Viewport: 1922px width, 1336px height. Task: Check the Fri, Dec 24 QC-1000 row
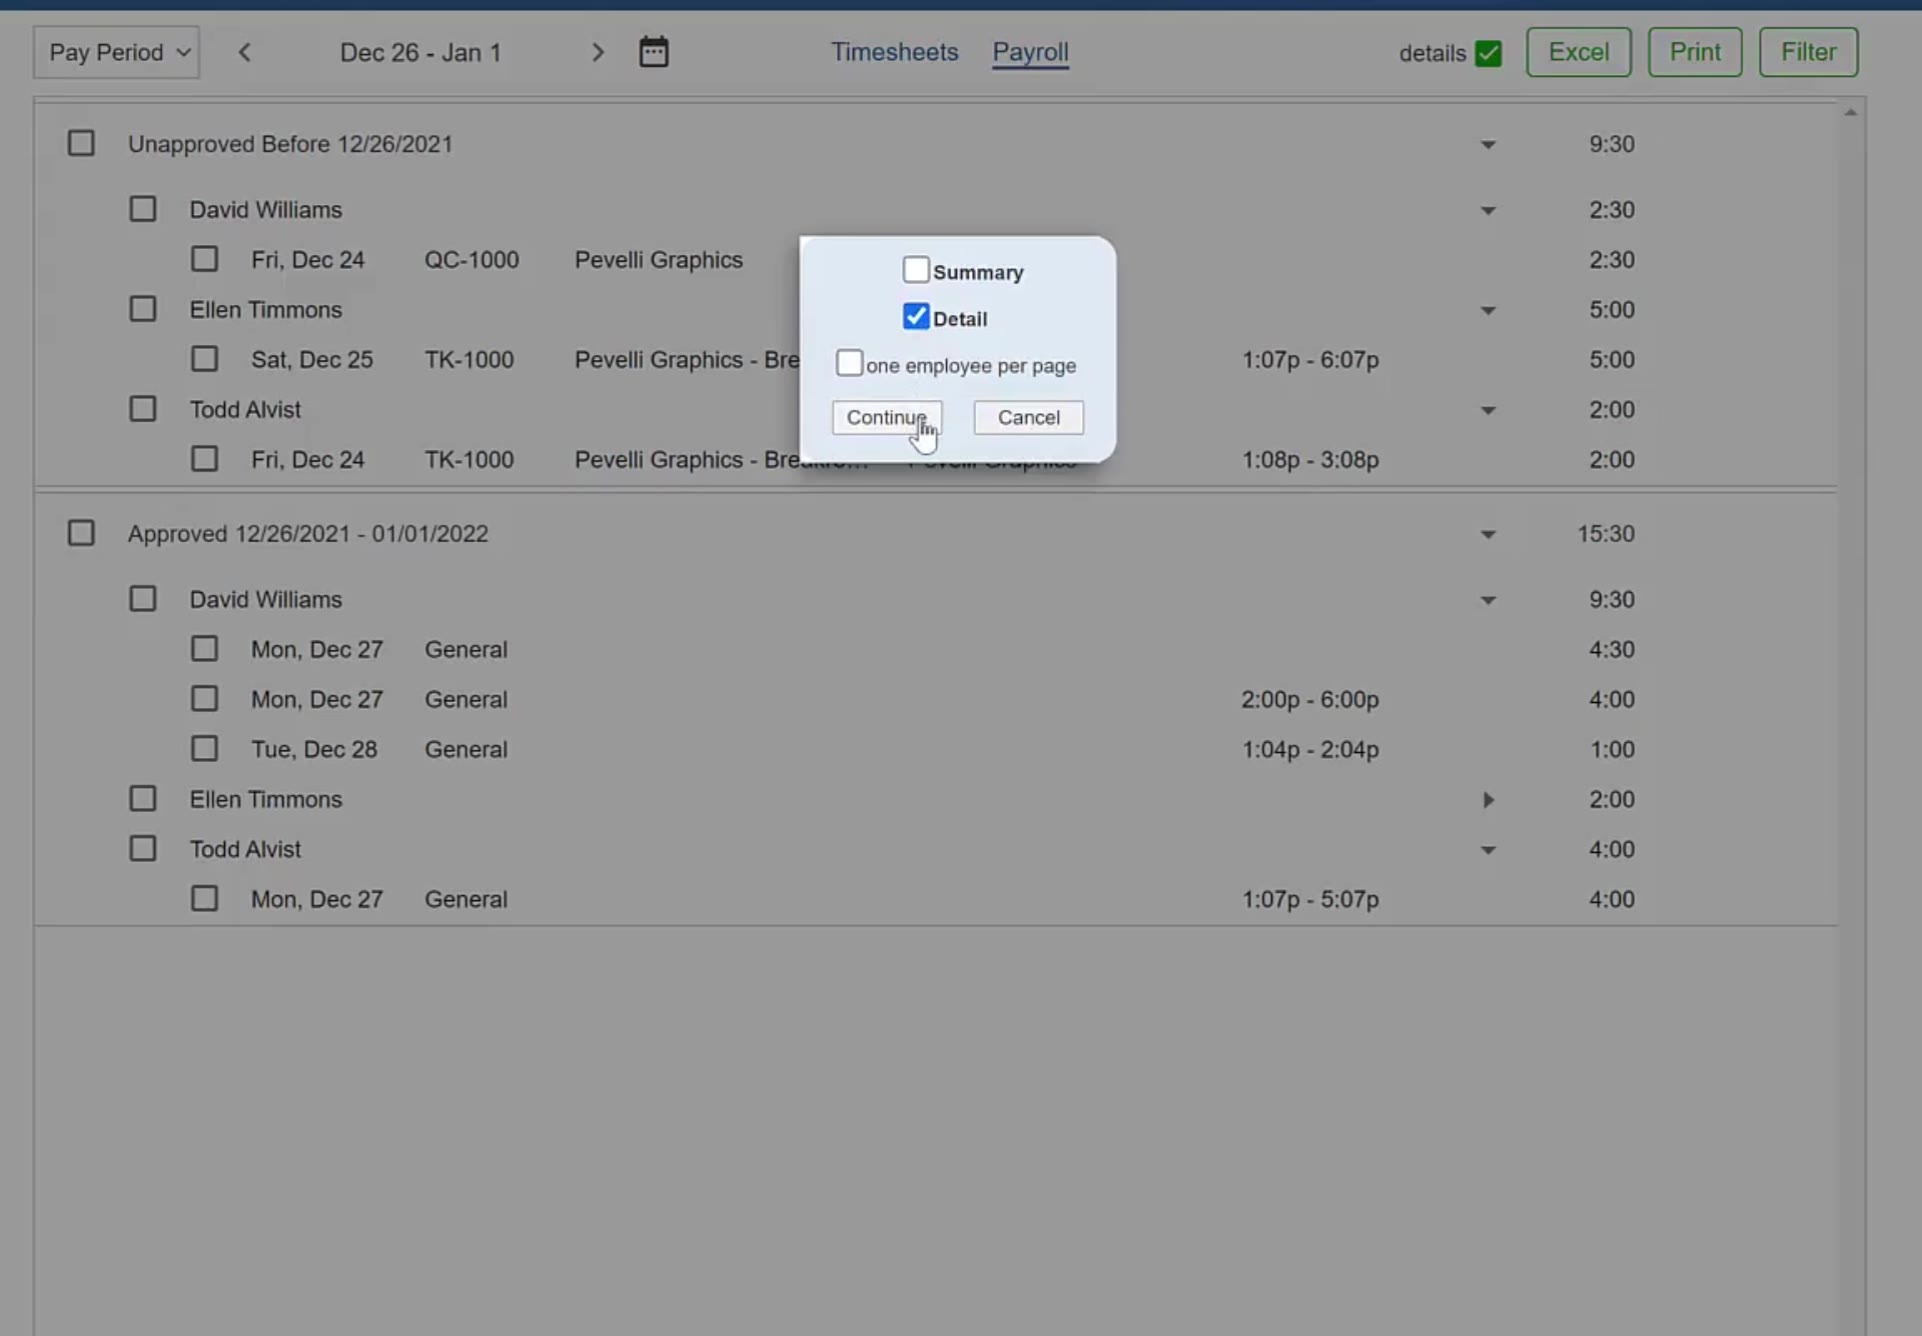204,259
